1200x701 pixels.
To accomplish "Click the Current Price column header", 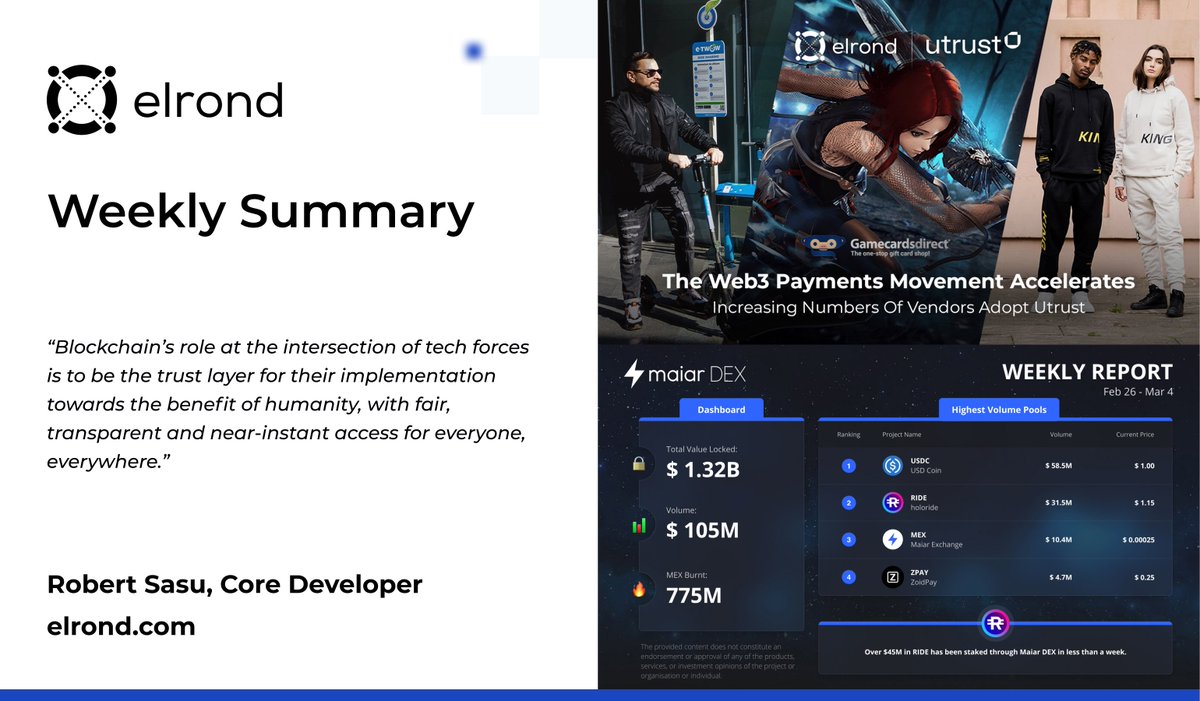I will tap(1136, 436).
